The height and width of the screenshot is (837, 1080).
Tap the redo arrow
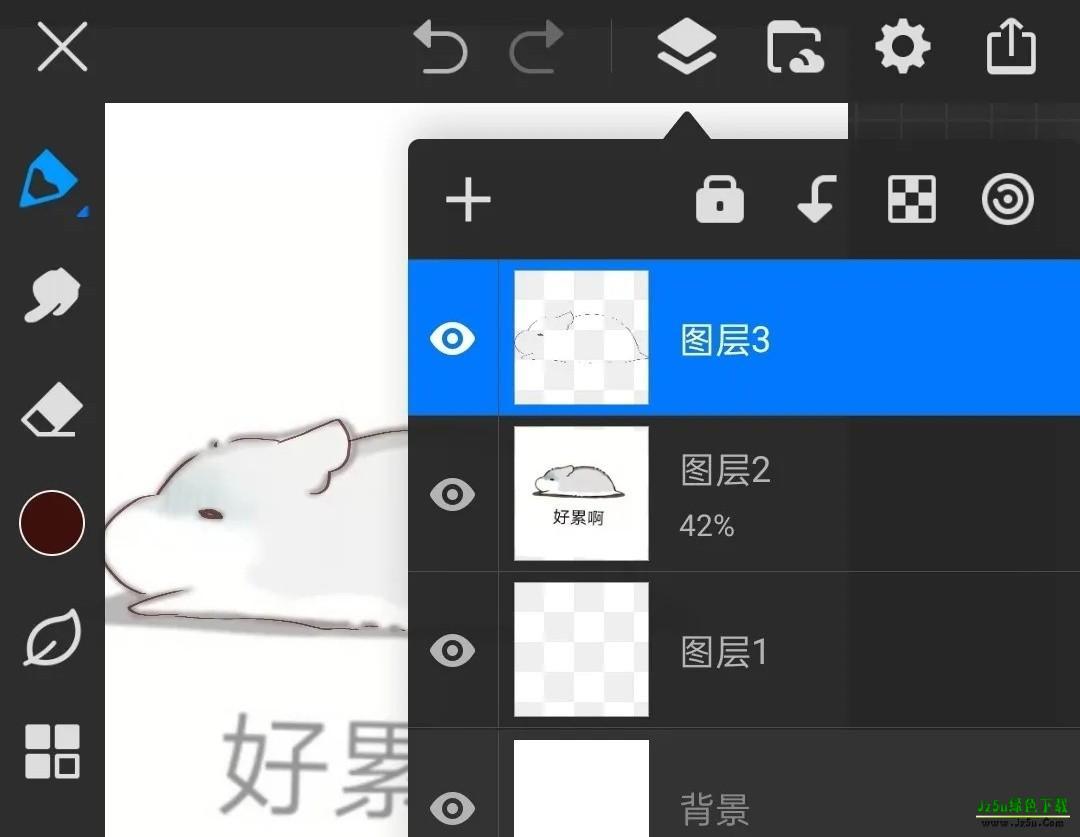coord(537,46)
